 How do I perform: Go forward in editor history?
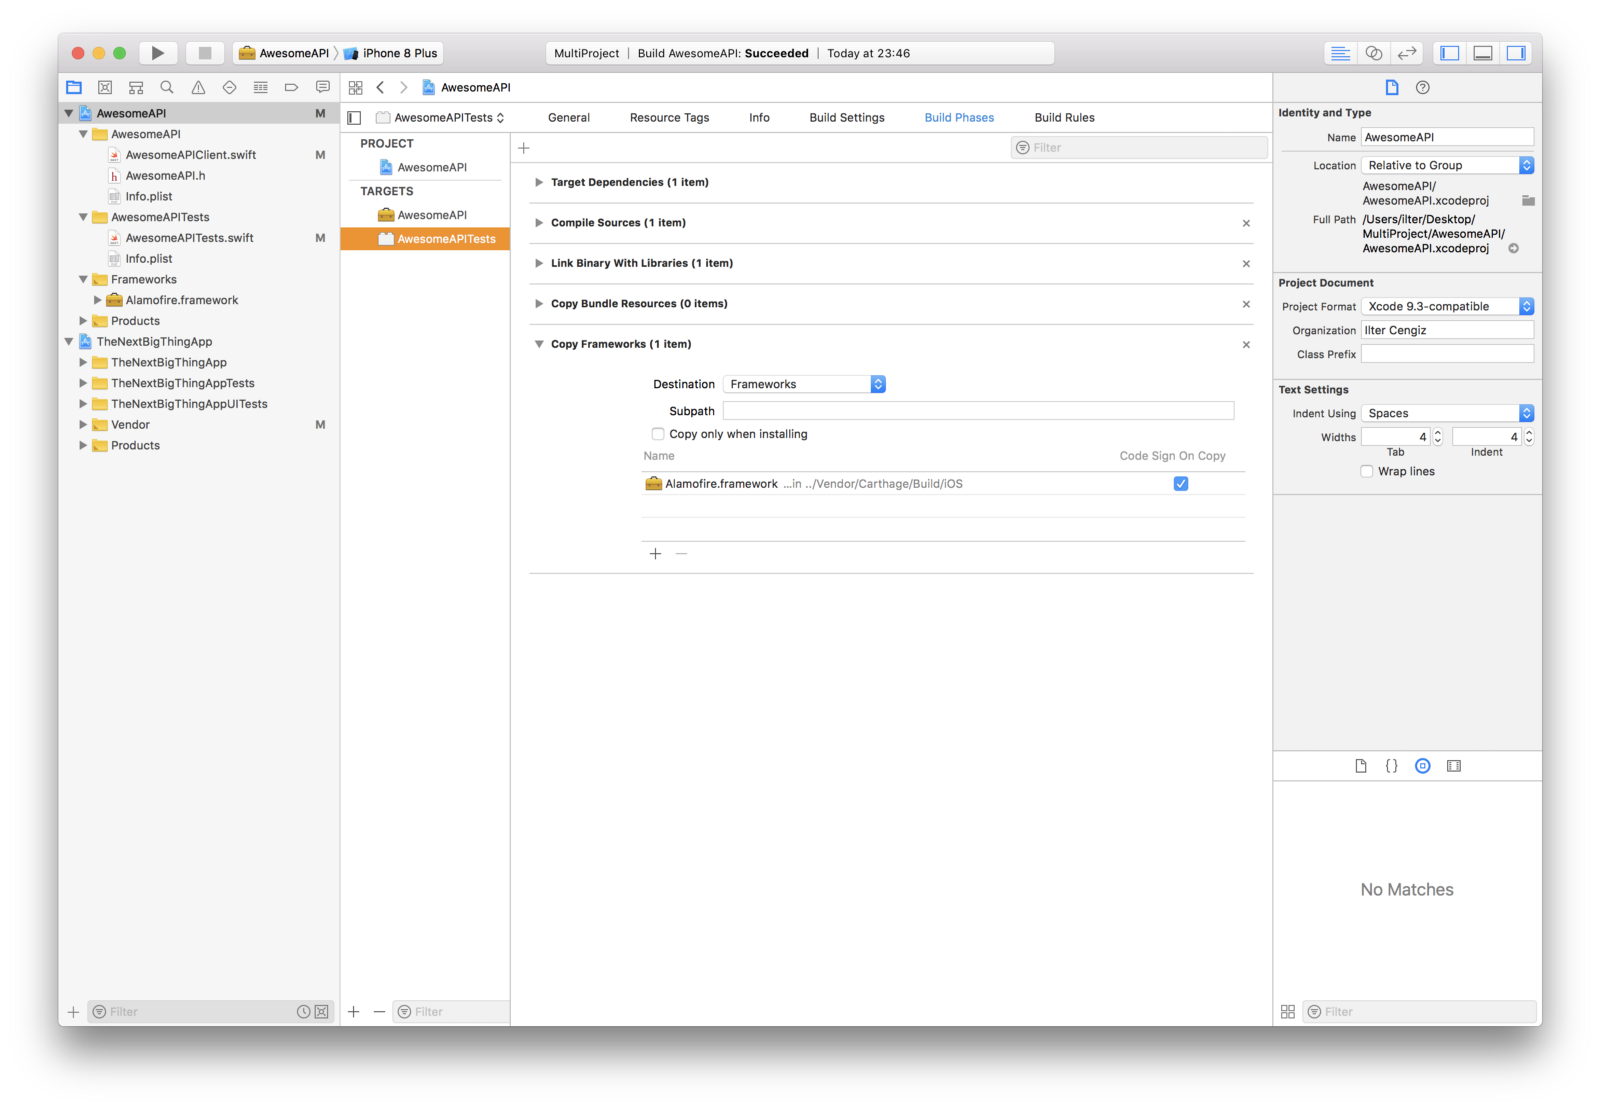coord(403,88)
